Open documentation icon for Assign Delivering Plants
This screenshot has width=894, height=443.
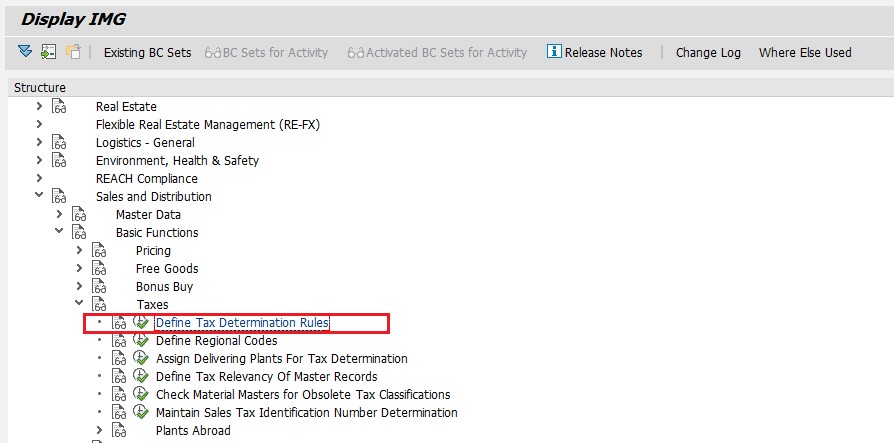[120, 359]
